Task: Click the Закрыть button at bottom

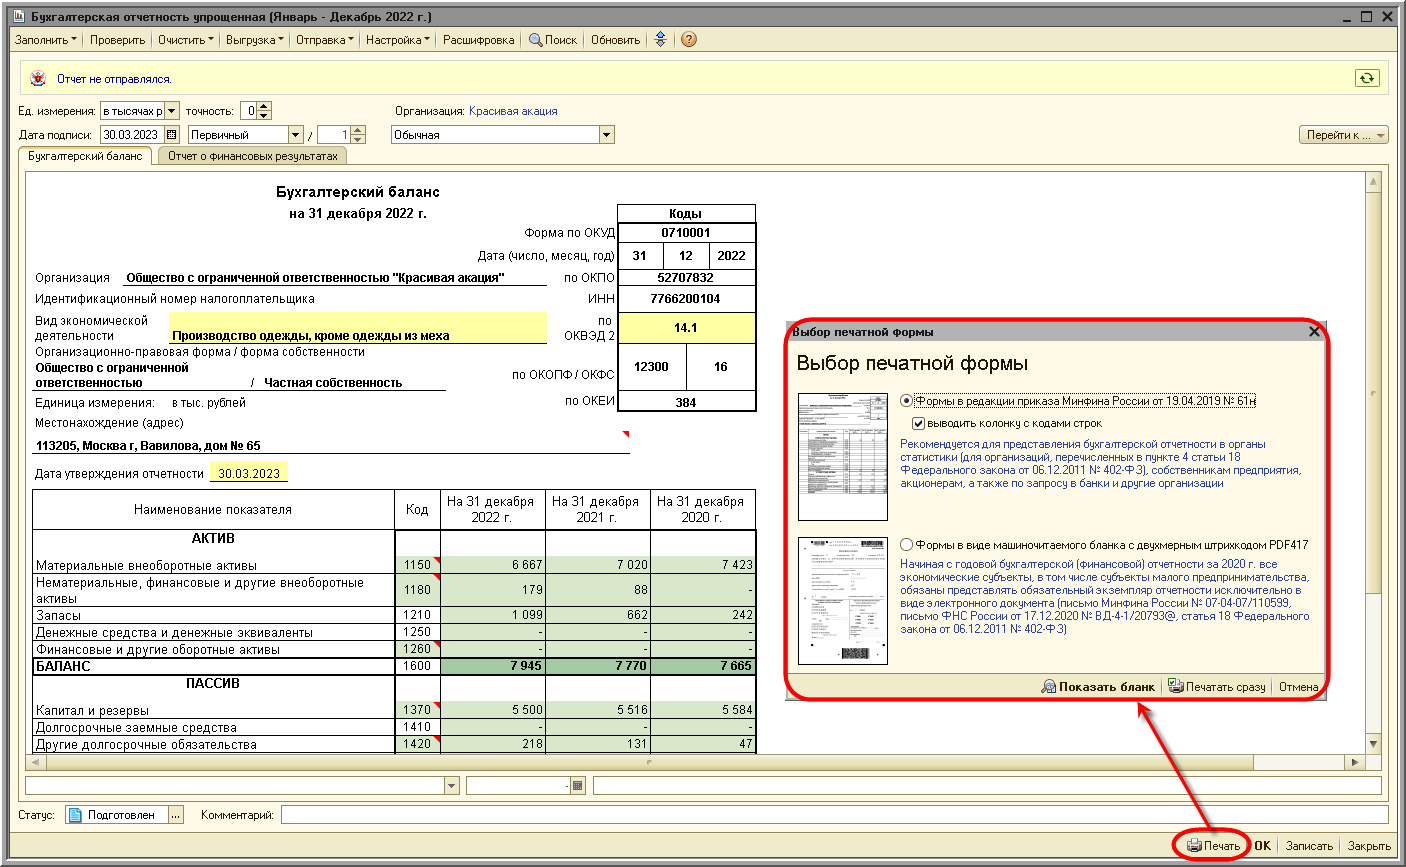Action: tap(1369, 846)
